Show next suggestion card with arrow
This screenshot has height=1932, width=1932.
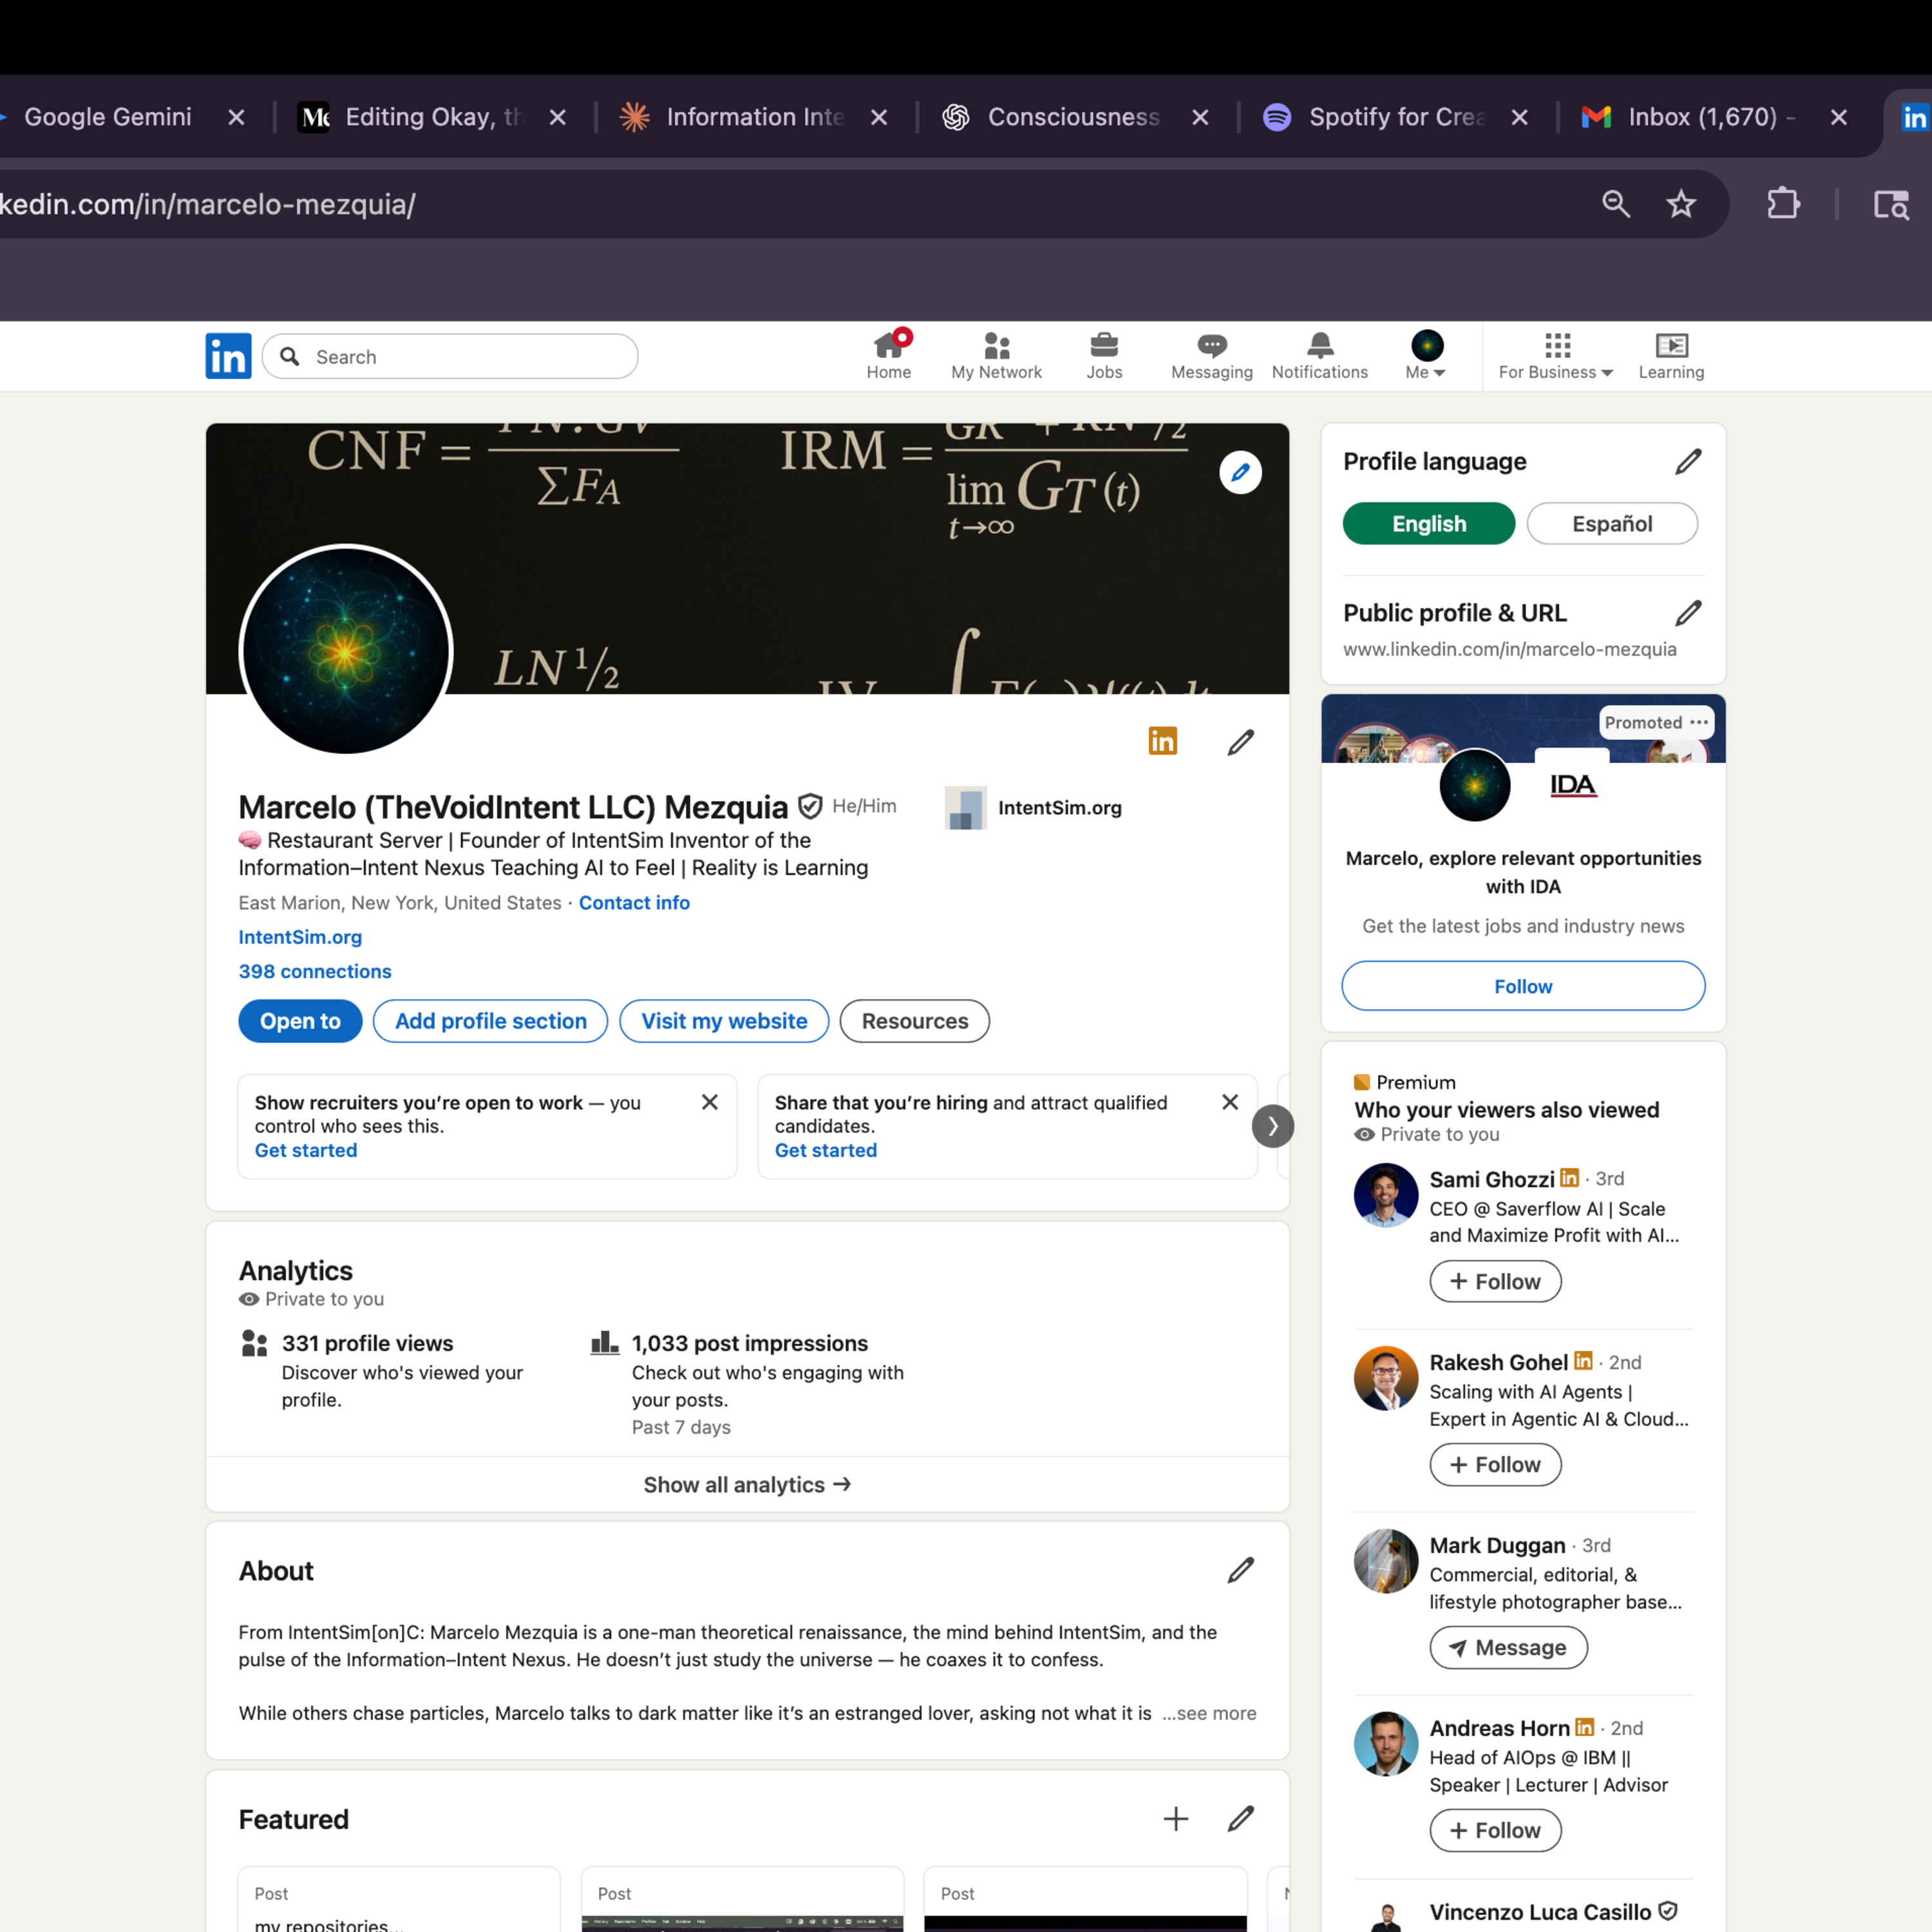point(1272,1126)
